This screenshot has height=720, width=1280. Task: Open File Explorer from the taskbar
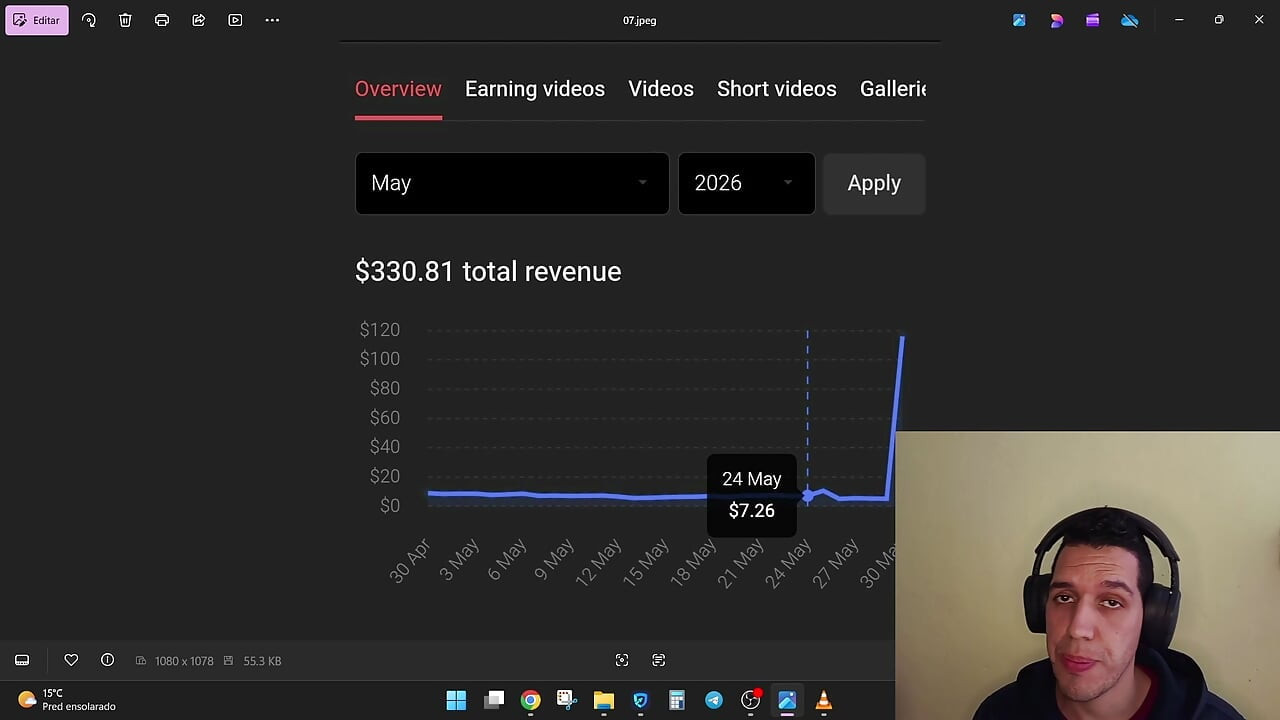tap(604, 700)
